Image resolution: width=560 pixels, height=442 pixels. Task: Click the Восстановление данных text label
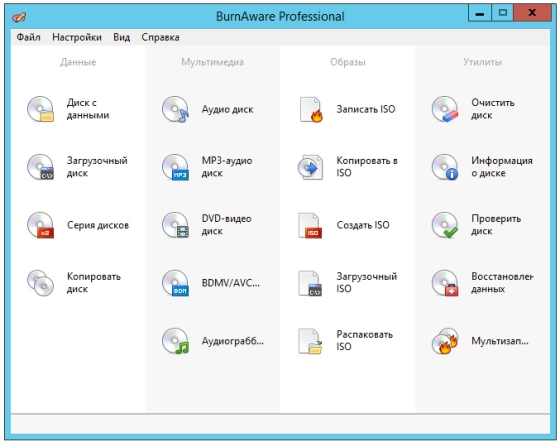pyautogui.click(x=502, y=283)
